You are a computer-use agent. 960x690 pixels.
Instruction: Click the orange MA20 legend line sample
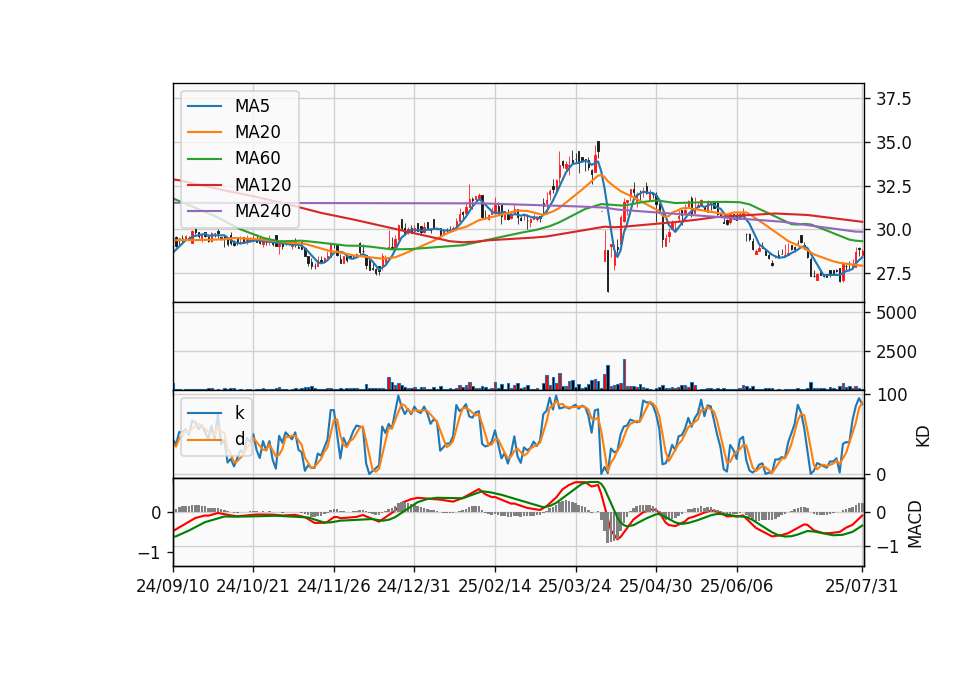click(x=204, y=132)
